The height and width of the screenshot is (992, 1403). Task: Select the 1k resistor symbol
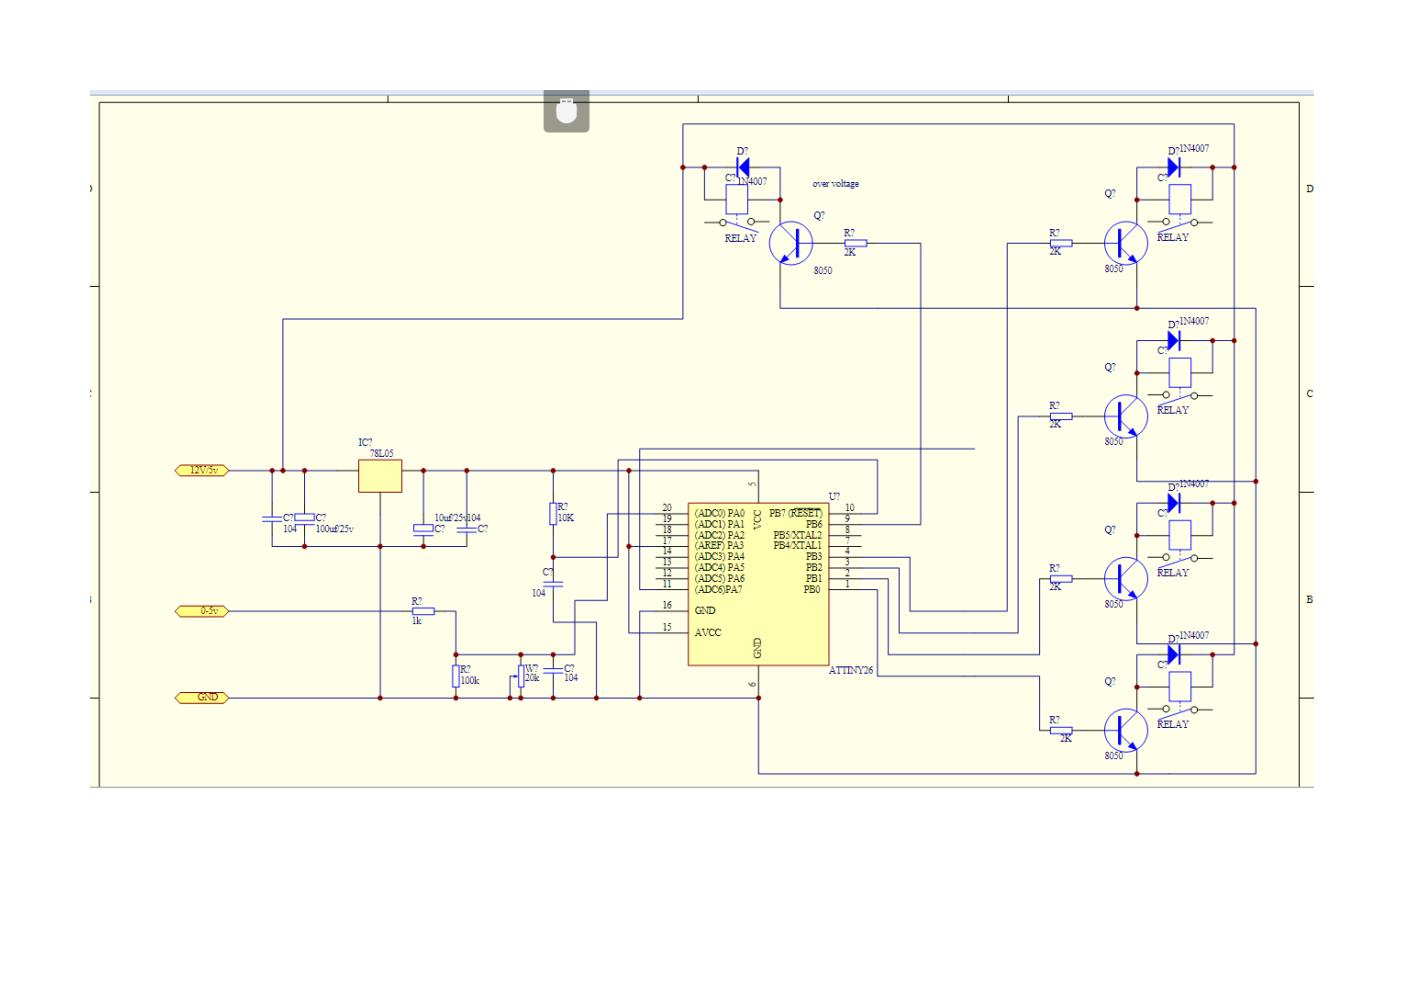(x=423, y=610)
